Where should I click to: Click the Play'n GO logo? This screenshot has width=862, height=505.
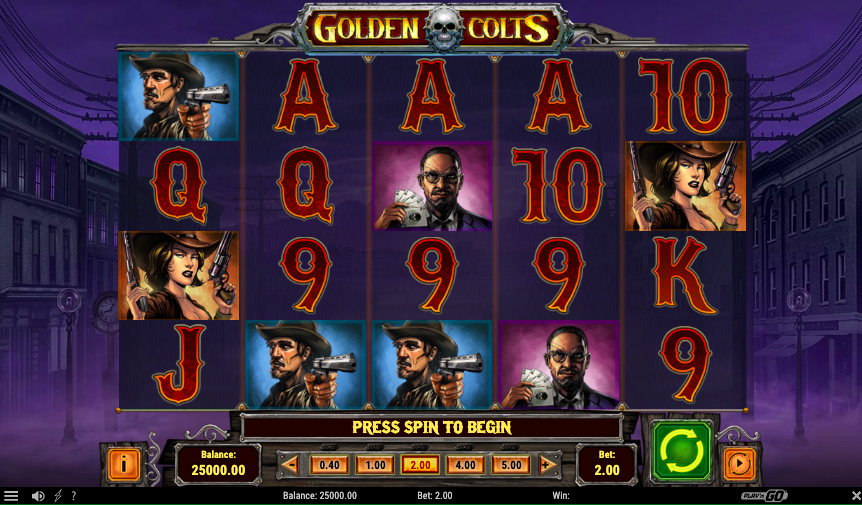pos(764,496)
